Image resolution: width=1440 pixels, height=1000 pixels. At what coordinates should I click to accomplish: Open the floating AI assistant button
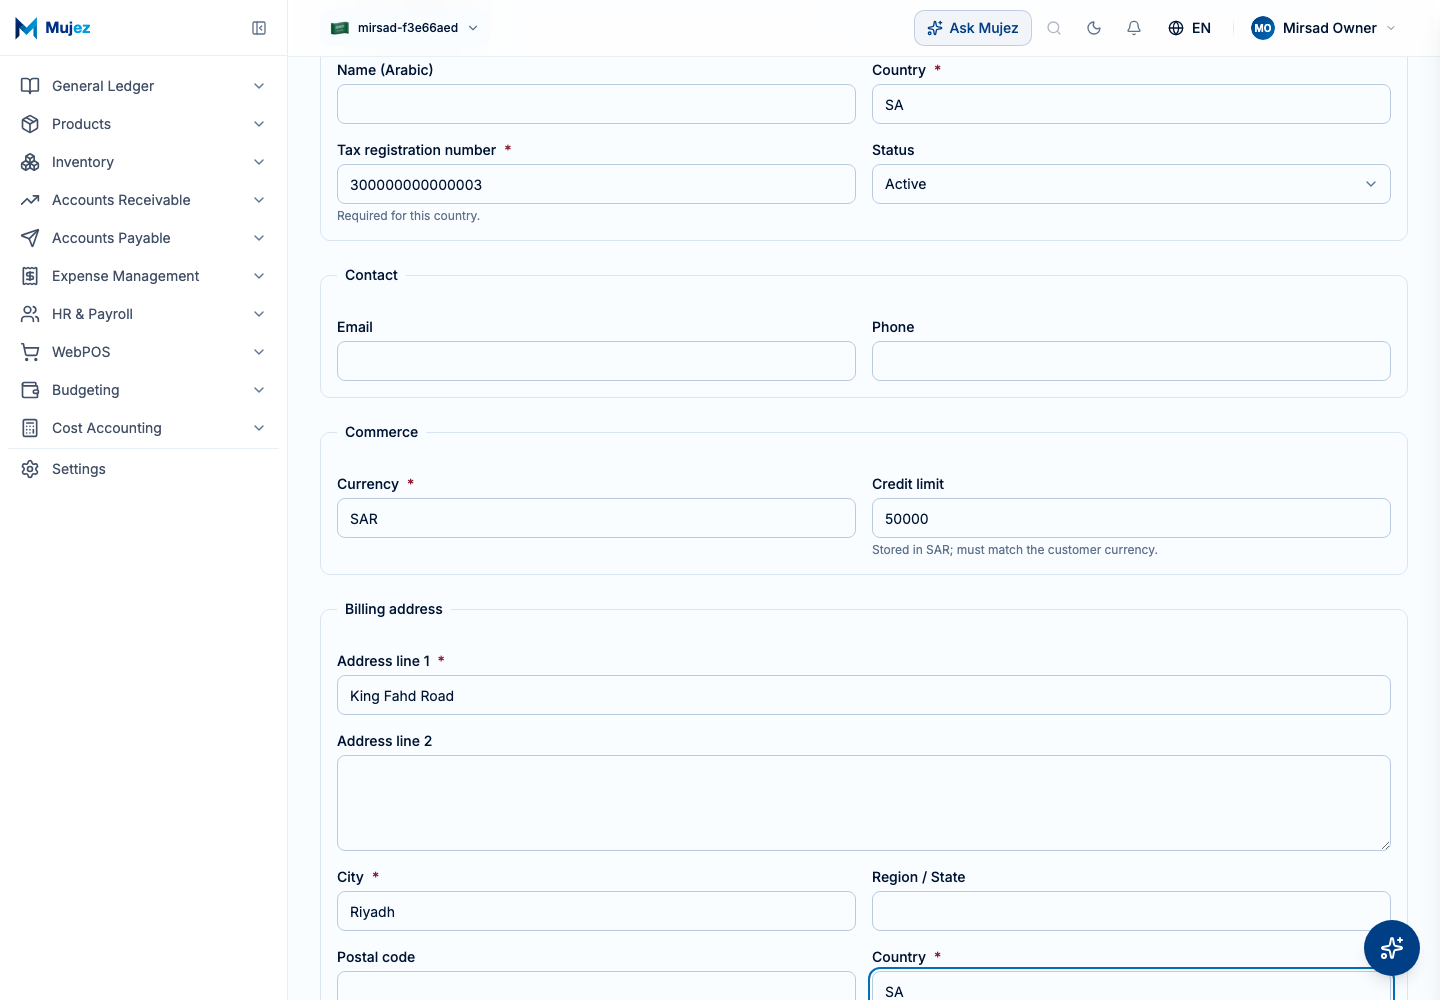click(1392, 948)
